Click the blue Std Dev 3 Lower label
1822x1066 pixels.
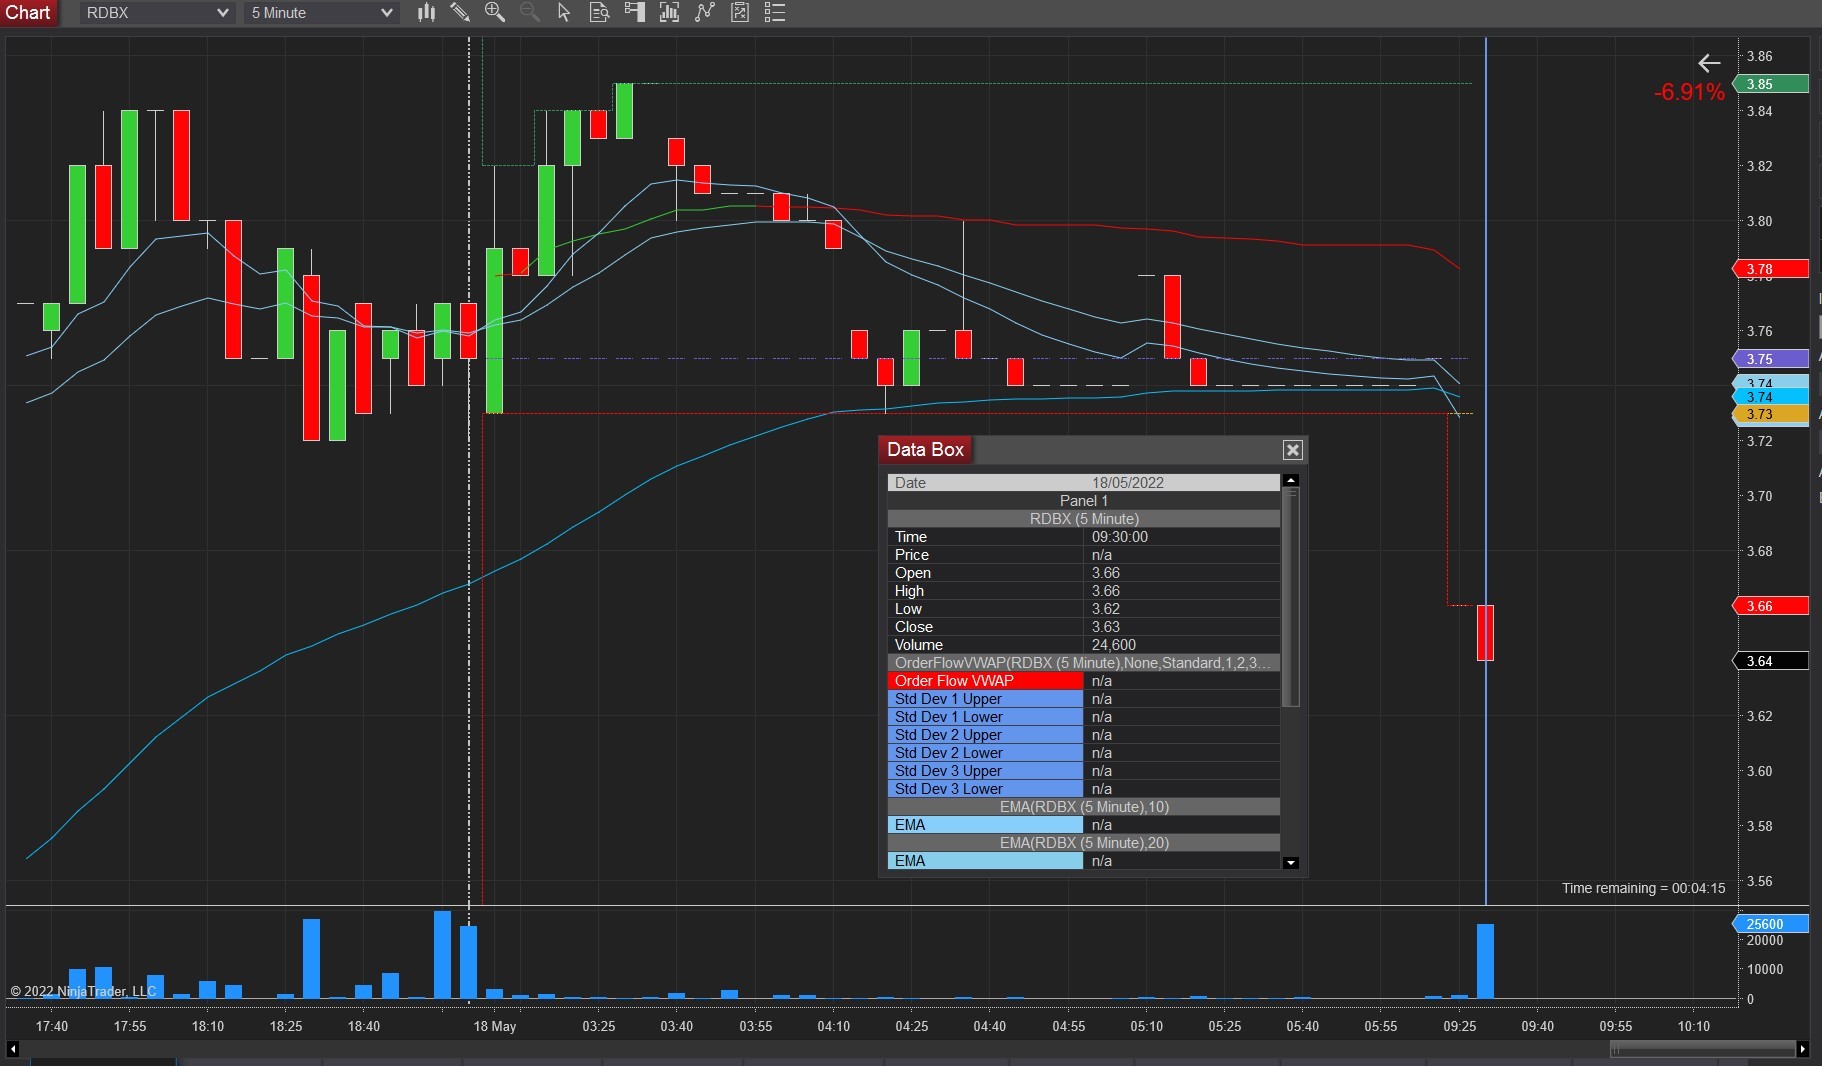[985, 789]
